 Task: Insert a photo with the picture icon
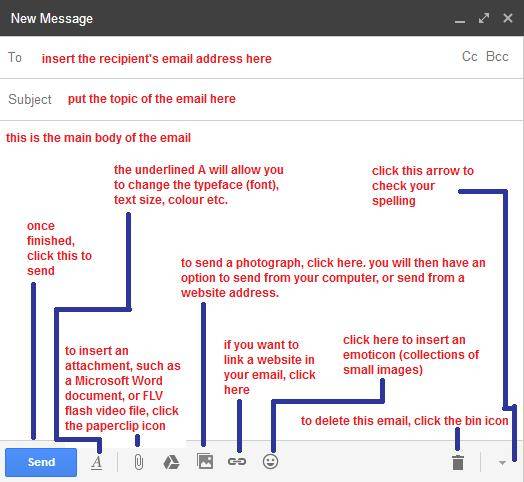205,462
